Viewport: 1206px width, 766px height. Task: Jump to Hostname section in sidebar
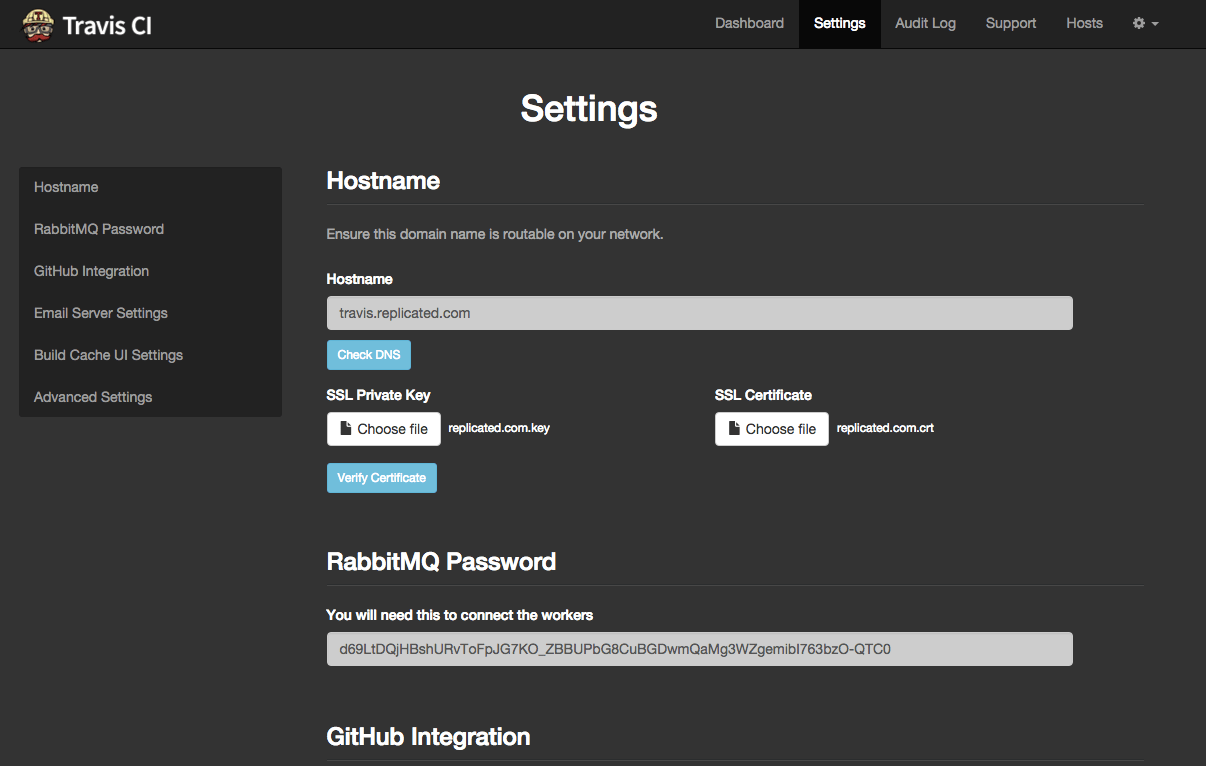click(x=150, y=187)
